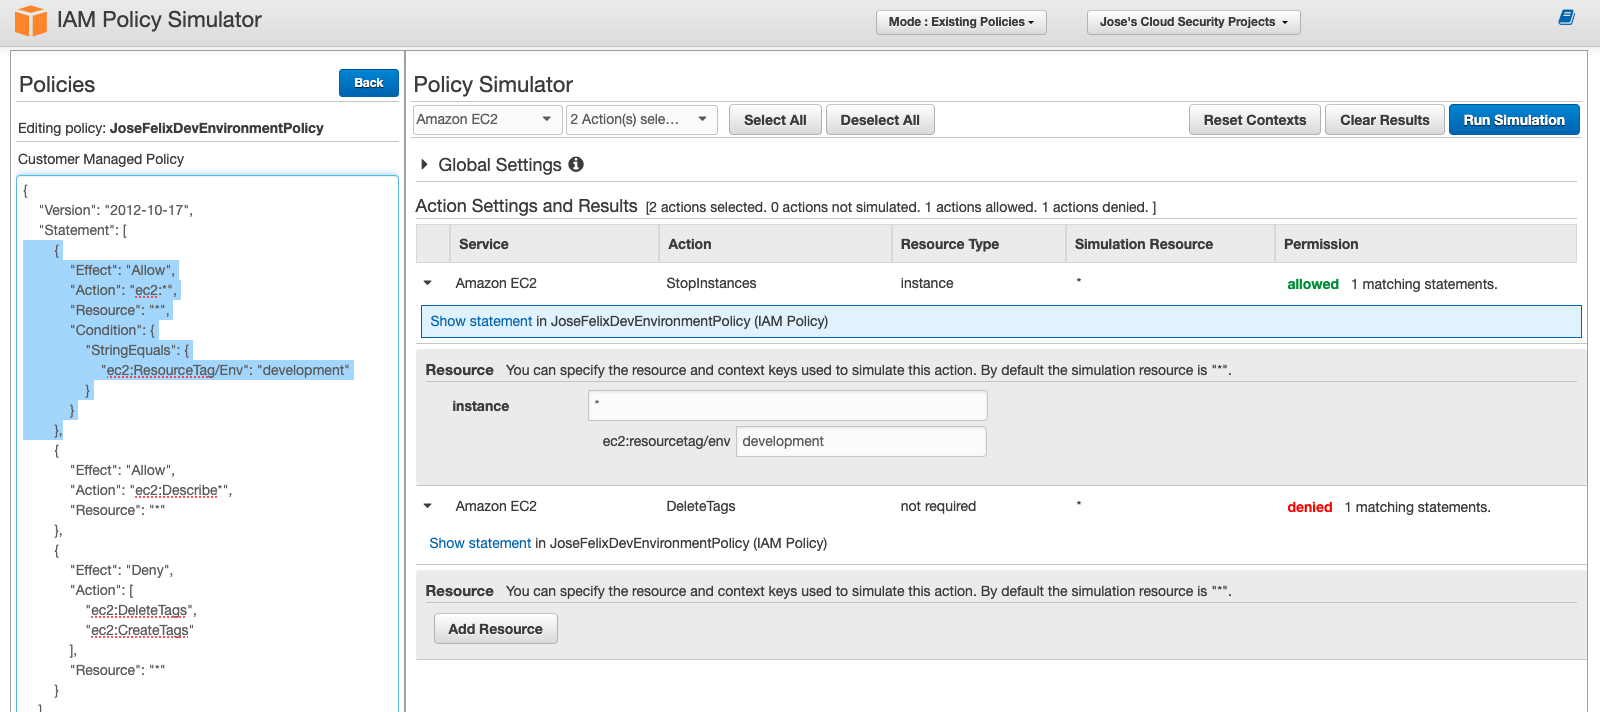Click the ec2:resourcetag/env value field

[x=861, y=441]
